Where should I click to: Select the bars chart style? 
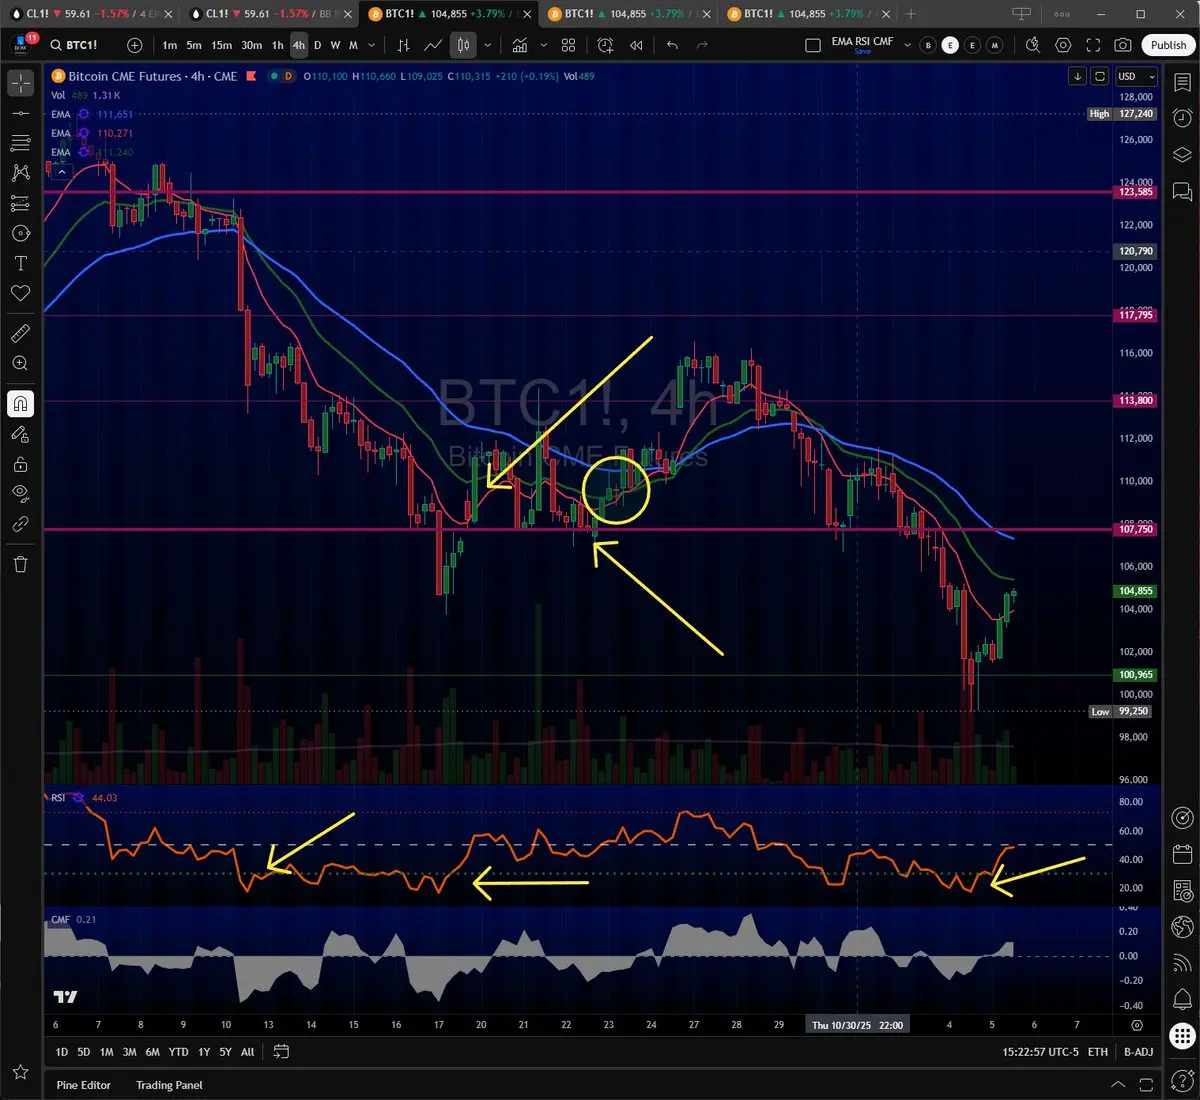pyautogui.click(x=403, y=45)
